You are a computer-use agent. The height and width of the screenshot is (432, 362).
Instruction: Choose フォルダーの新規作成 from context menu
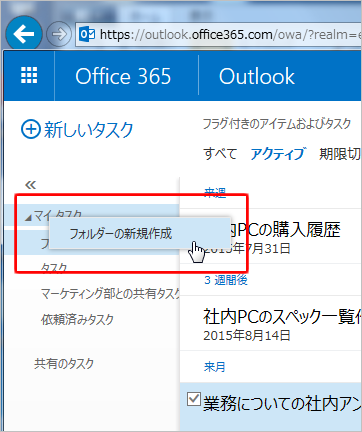click(140, 234)
